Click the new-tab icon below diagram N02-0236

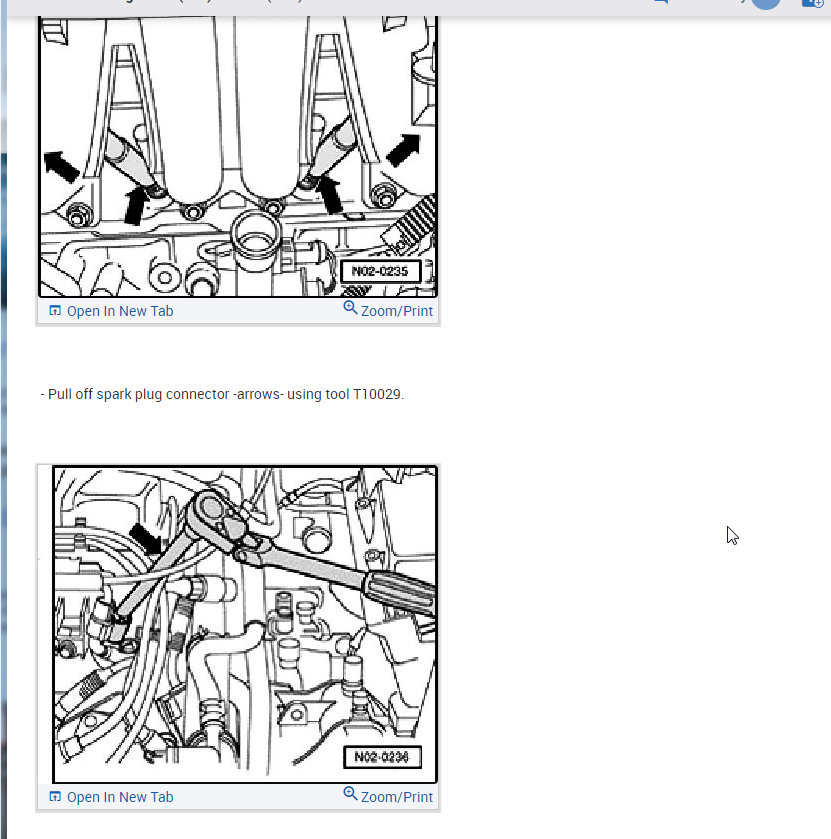click(x=55, y=796)
